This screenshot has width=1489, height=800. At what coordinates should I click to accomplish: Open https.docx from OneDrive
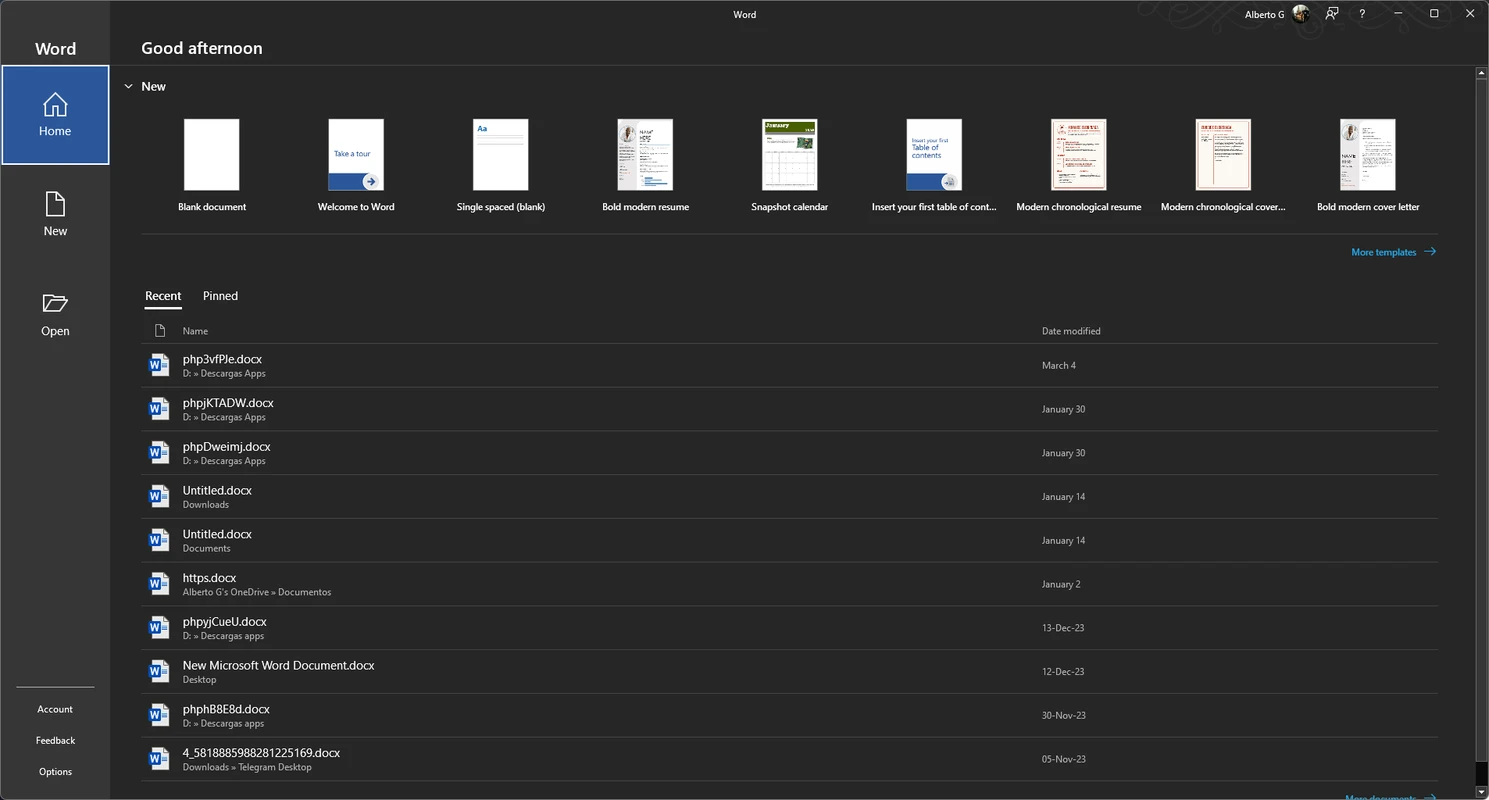point(789,584)
